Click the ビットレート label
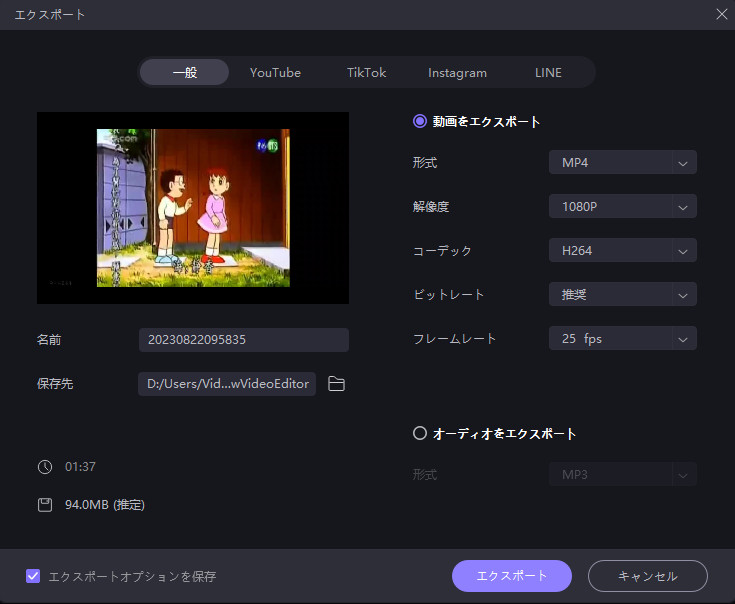 click(448, 294)
